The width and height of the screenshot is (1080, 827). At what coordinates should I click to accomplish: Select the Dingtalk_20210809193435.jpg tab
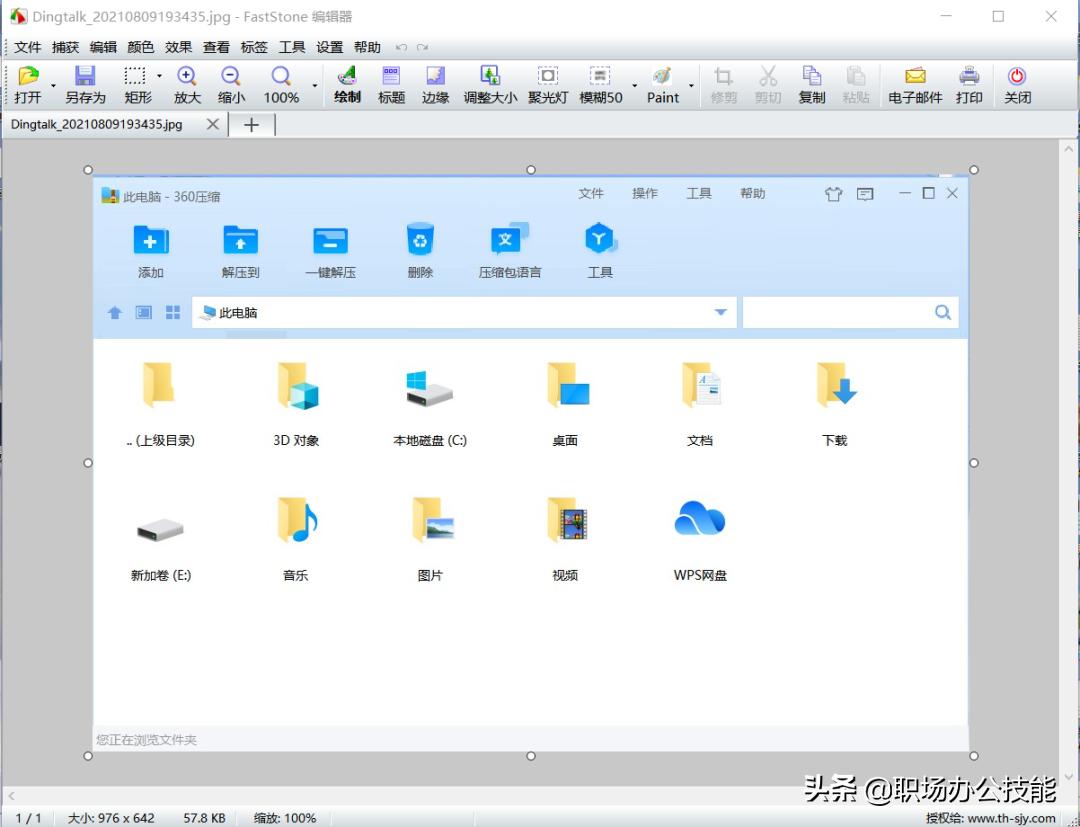tap(96, 125)
